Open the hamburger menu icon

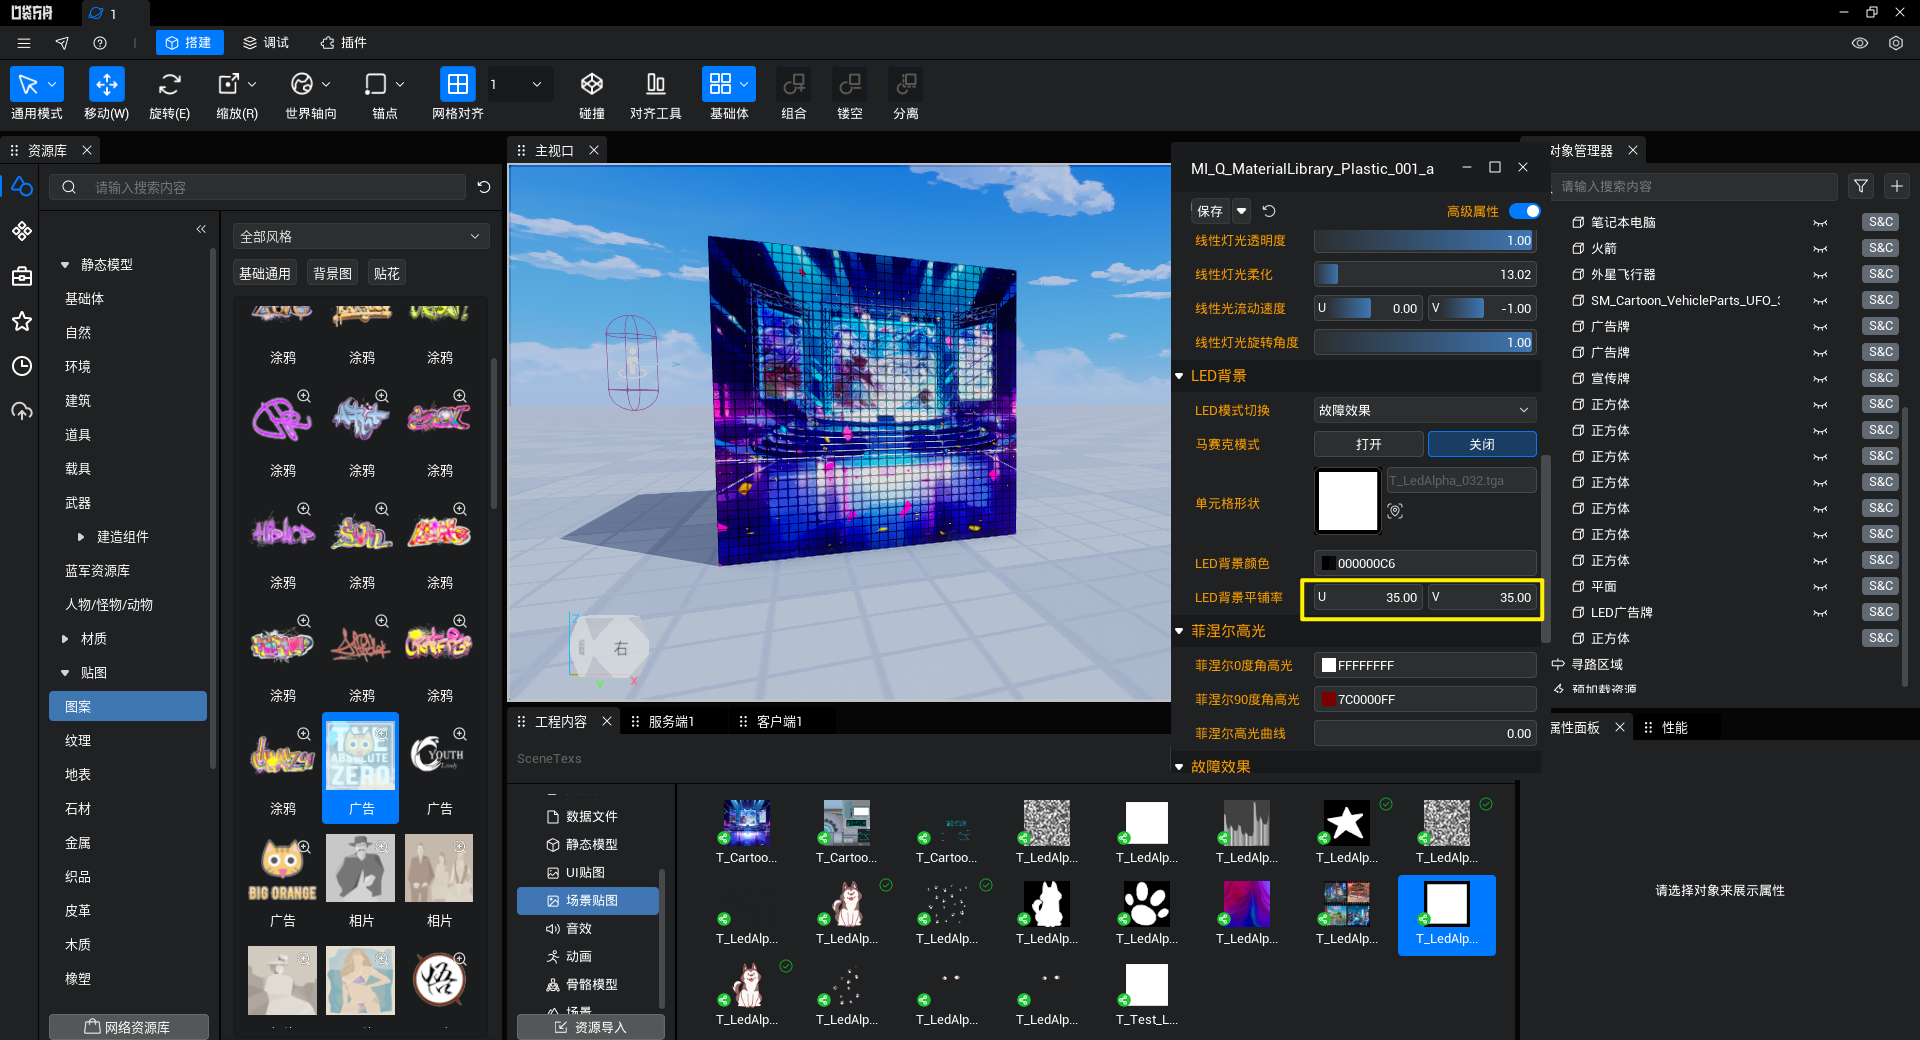click(x=24, y=43)
